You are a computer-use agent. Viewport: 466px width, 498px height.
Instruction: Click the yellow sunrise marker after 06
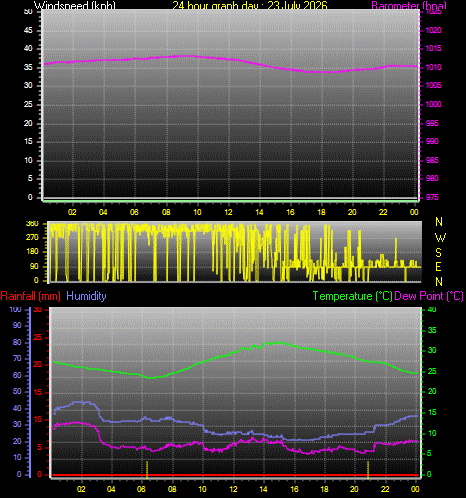(147, 469)
